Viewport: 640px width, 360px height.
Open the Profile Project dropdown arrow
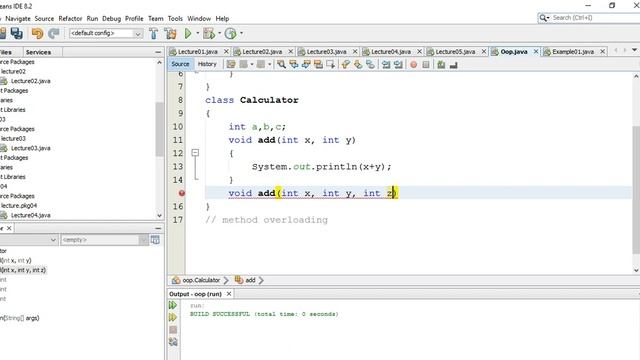[x=241, y=33]
